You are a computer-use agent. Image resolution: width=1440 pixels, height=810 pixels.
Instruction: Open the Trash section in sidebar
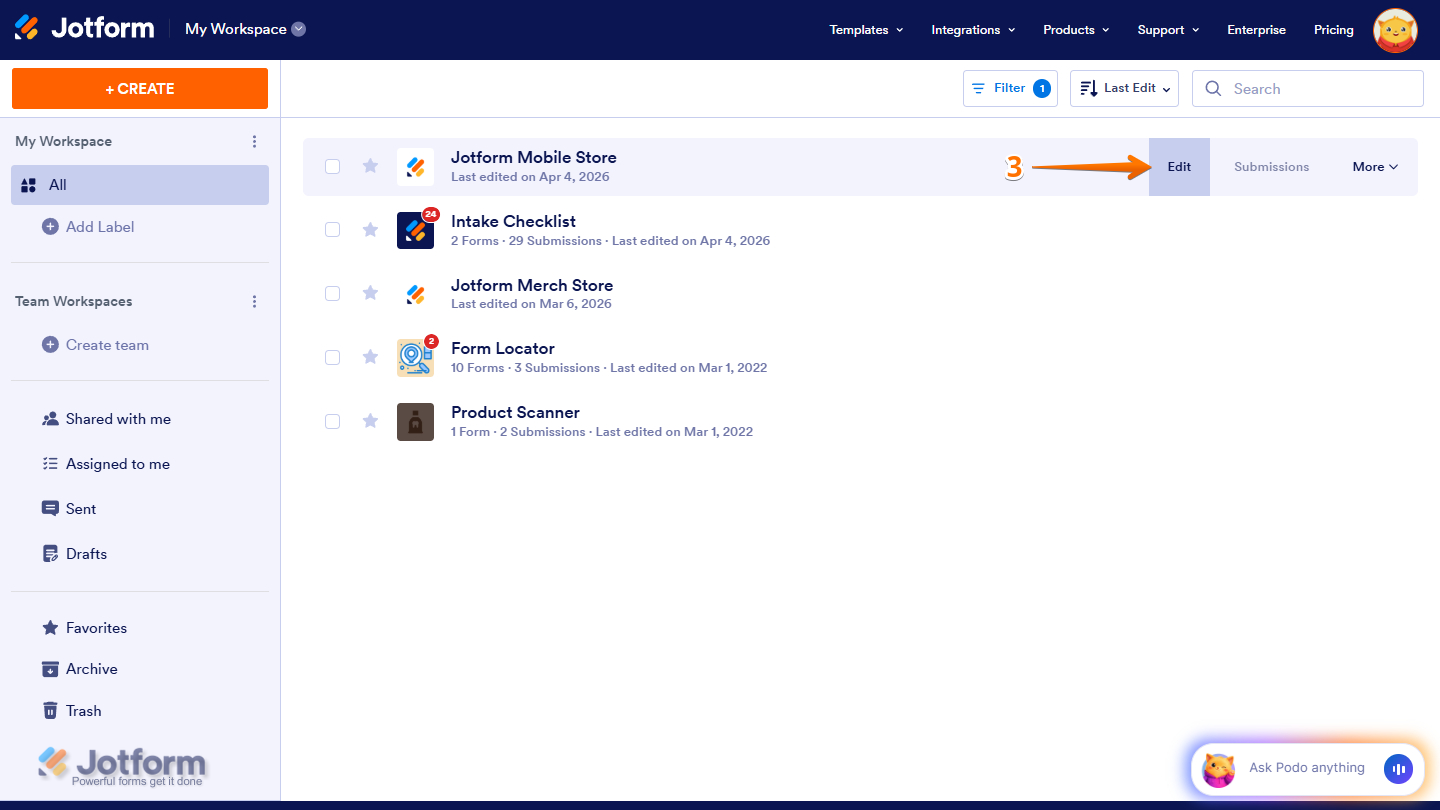[82, 710]
